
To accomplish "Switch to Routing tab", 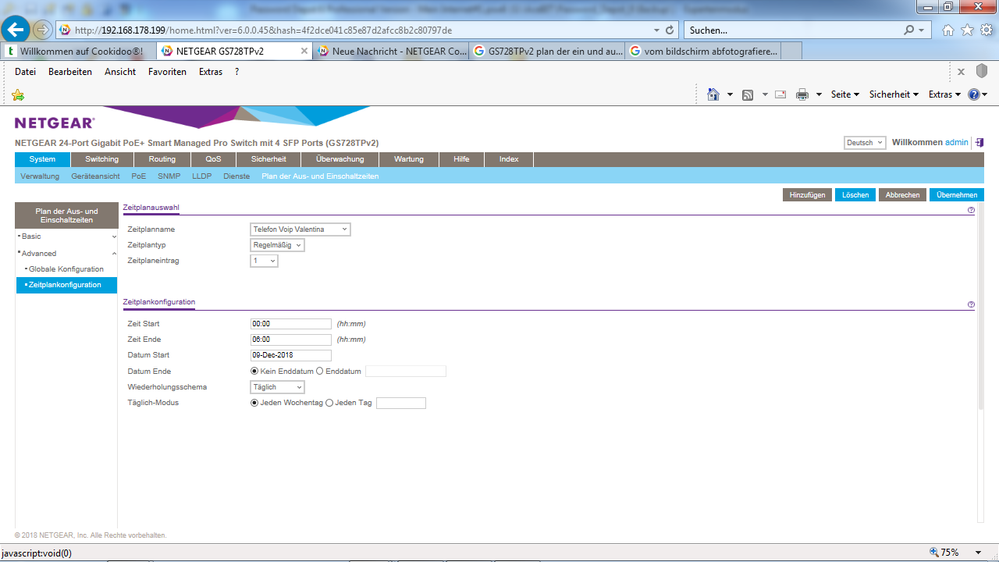I will click(x=162, y=159).
